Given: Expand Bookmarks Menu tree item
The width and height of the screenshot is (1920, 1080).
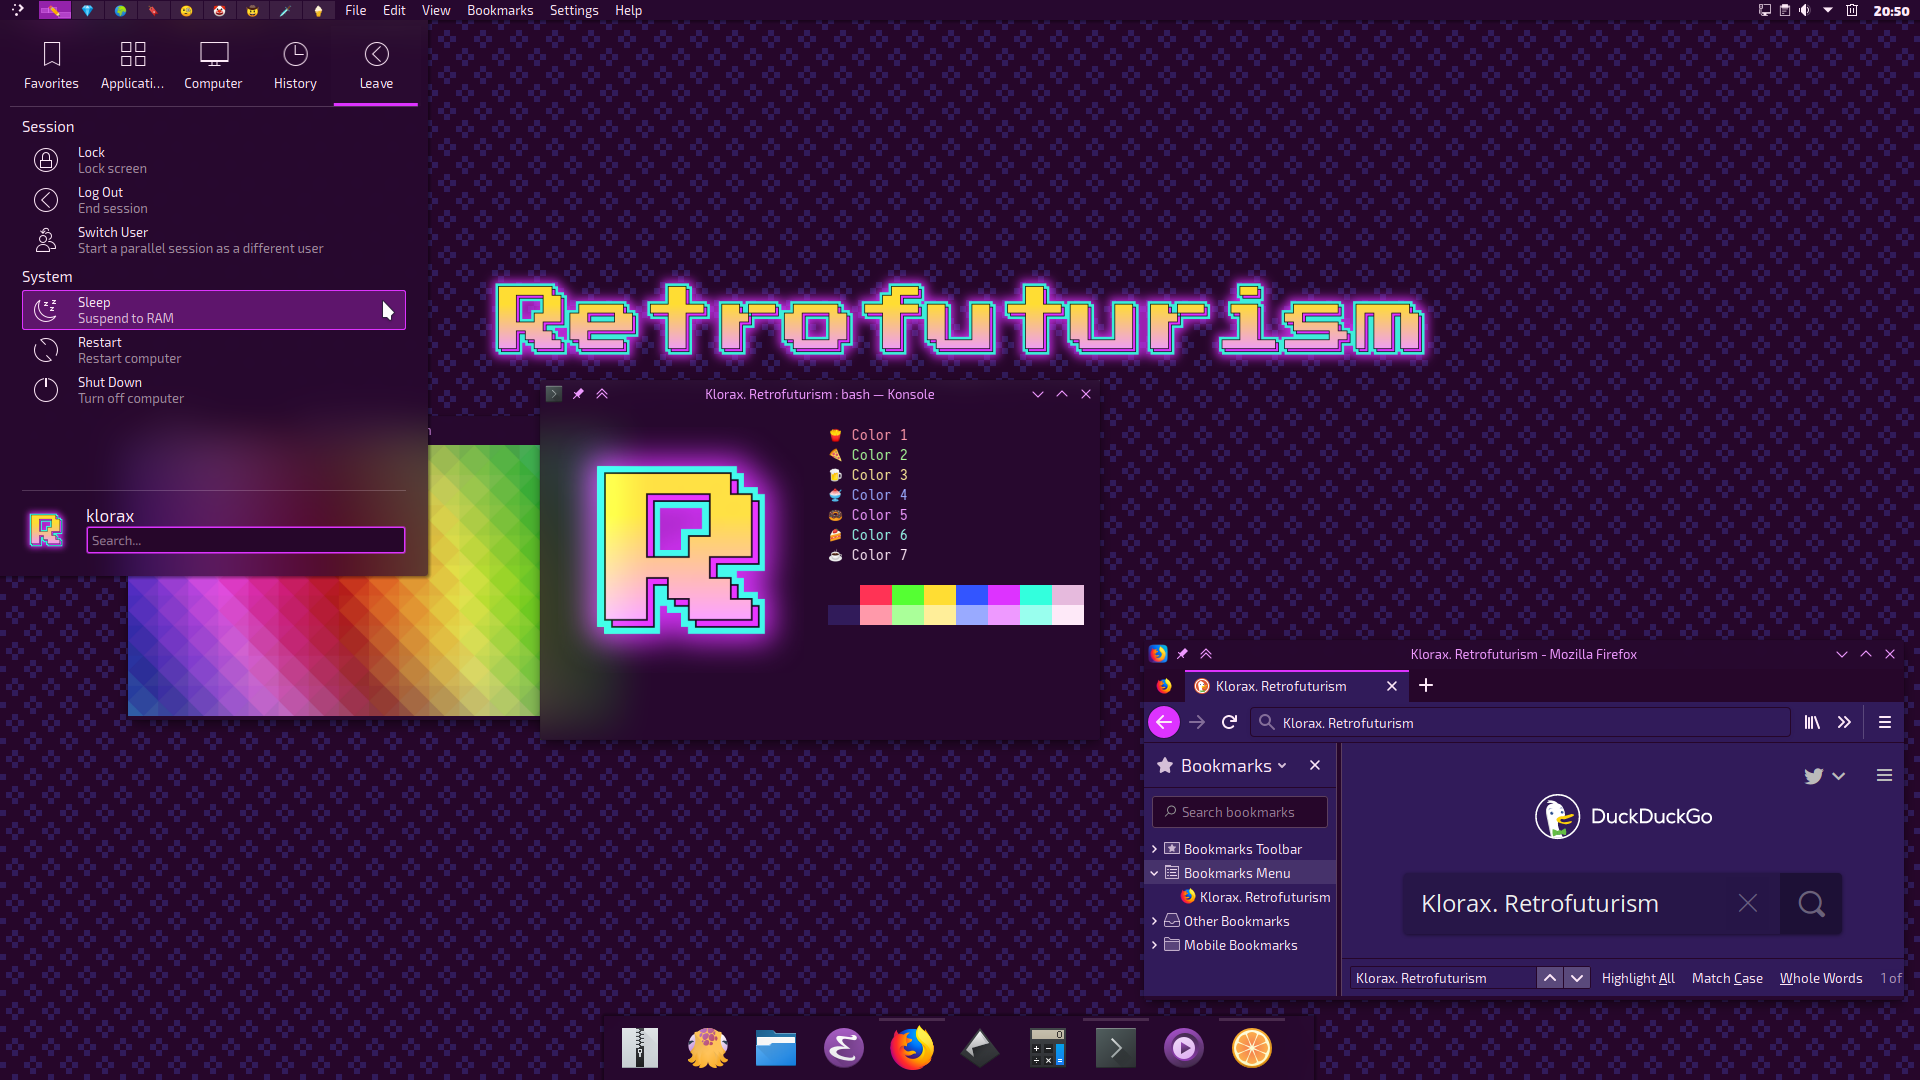Looking at the screenshot, I should coord(1155,872).
